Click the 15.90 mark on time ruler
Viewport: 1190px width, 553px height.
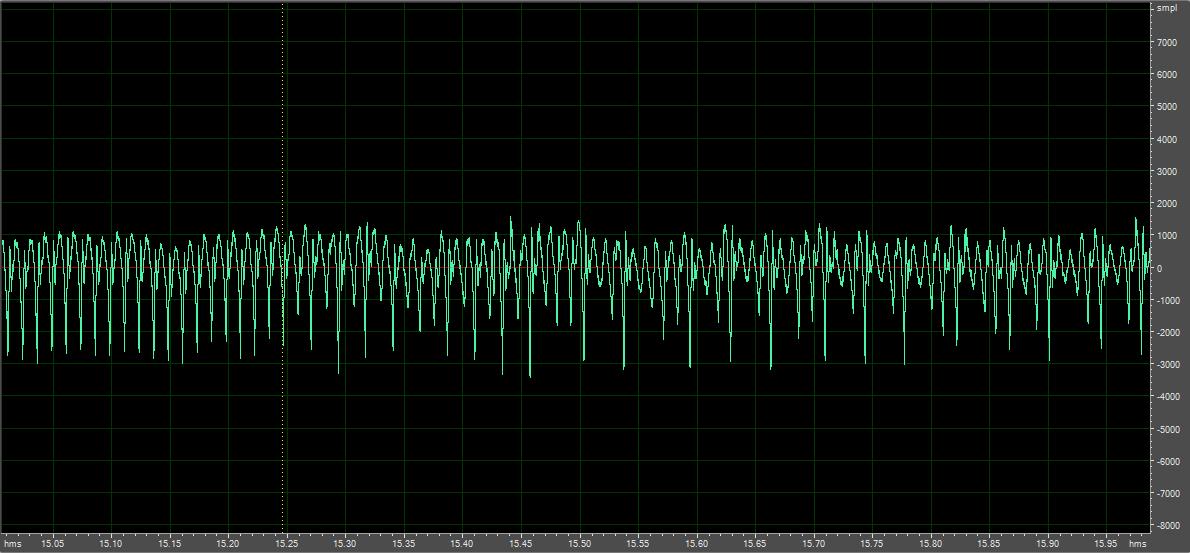click(1047, 544)
